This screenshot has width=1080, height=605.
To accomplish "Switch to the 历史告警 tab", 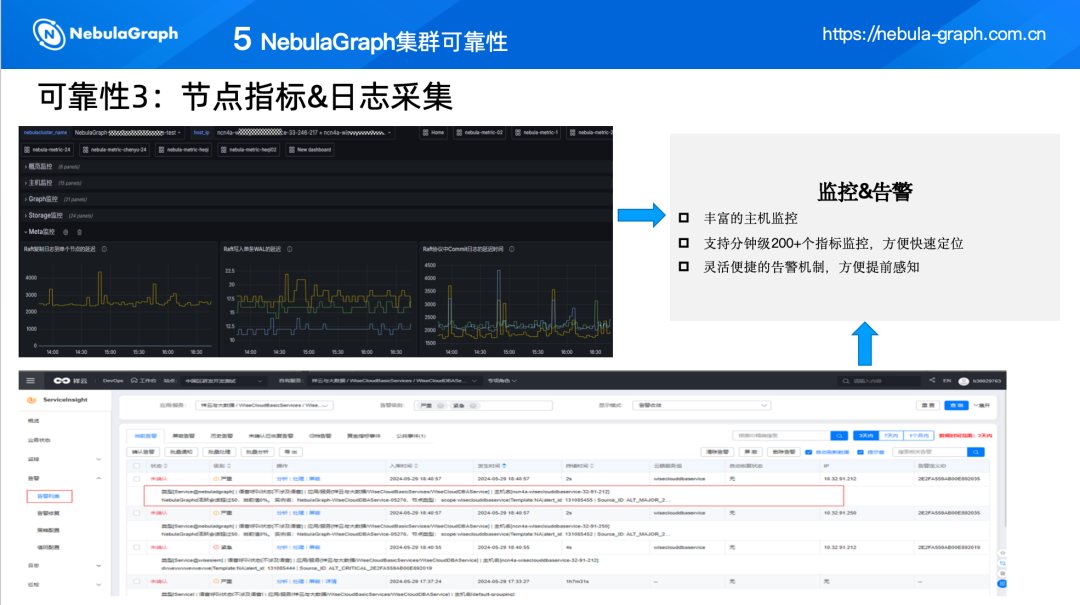I will pos(221,436).
